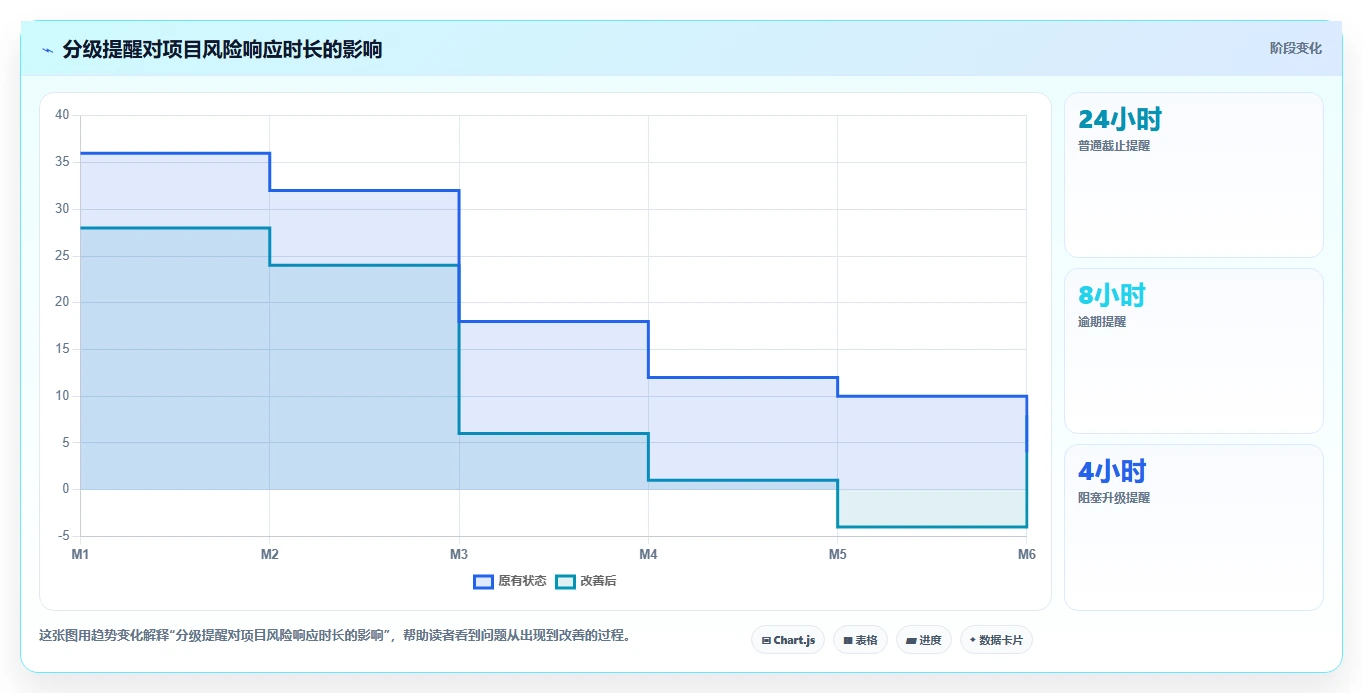
Task: Click the M5 x-axis label
Action: [837, 554]
